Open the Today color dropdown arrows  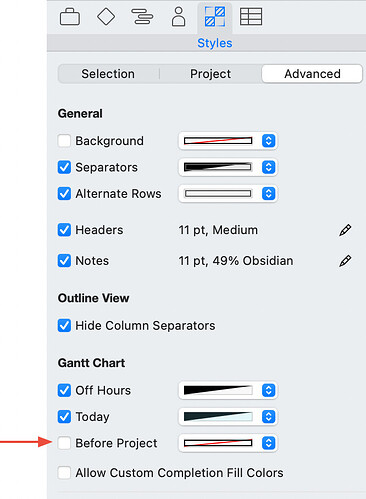(269, 417)
